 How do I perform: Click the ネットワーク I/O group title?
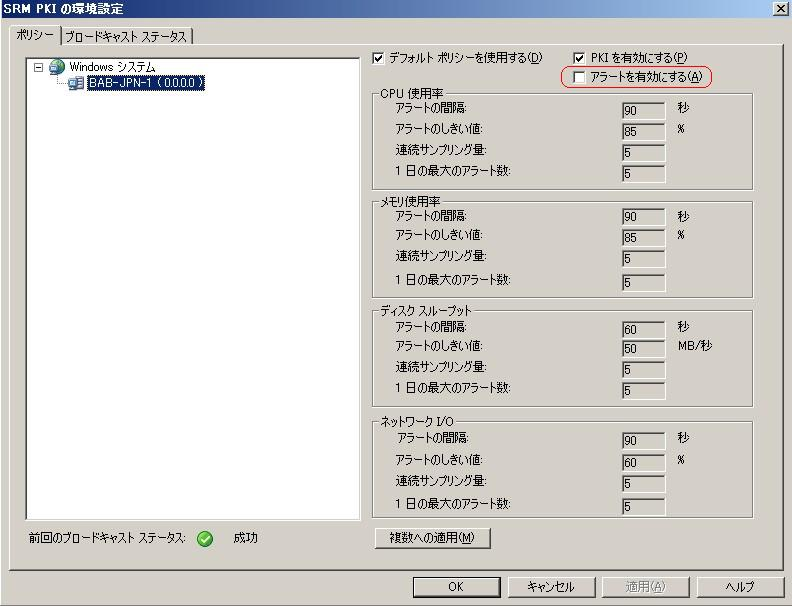click(417, 422)
